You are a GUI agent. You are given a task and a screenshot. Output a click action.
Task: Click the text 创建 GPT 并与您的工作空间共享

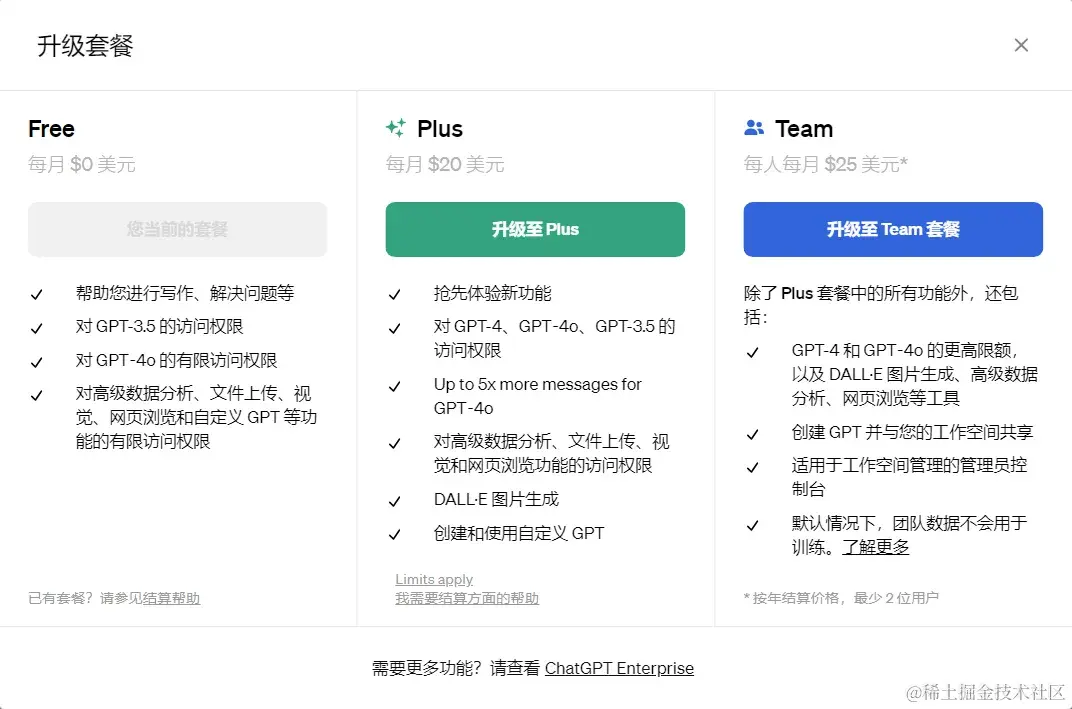[x=912, y=432]
